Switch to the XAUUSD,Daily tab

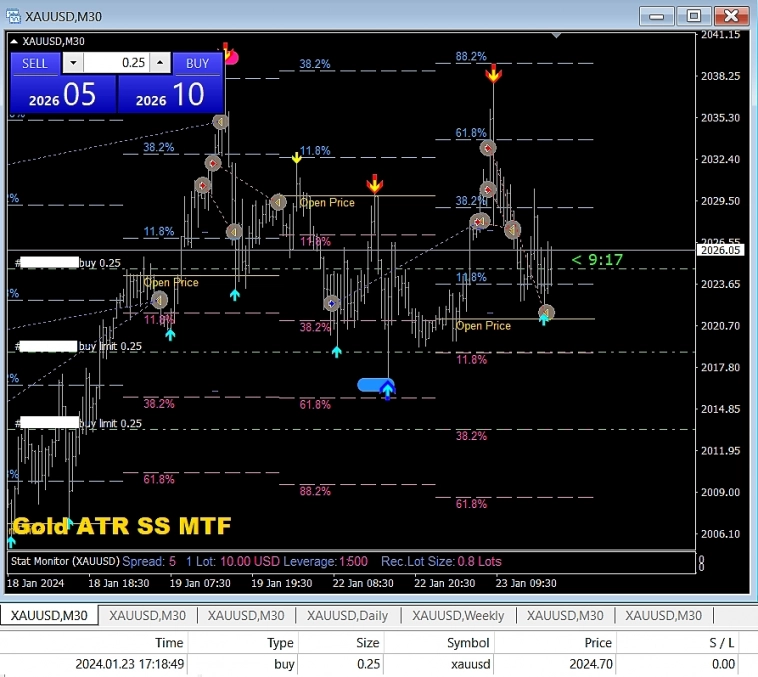347,615
